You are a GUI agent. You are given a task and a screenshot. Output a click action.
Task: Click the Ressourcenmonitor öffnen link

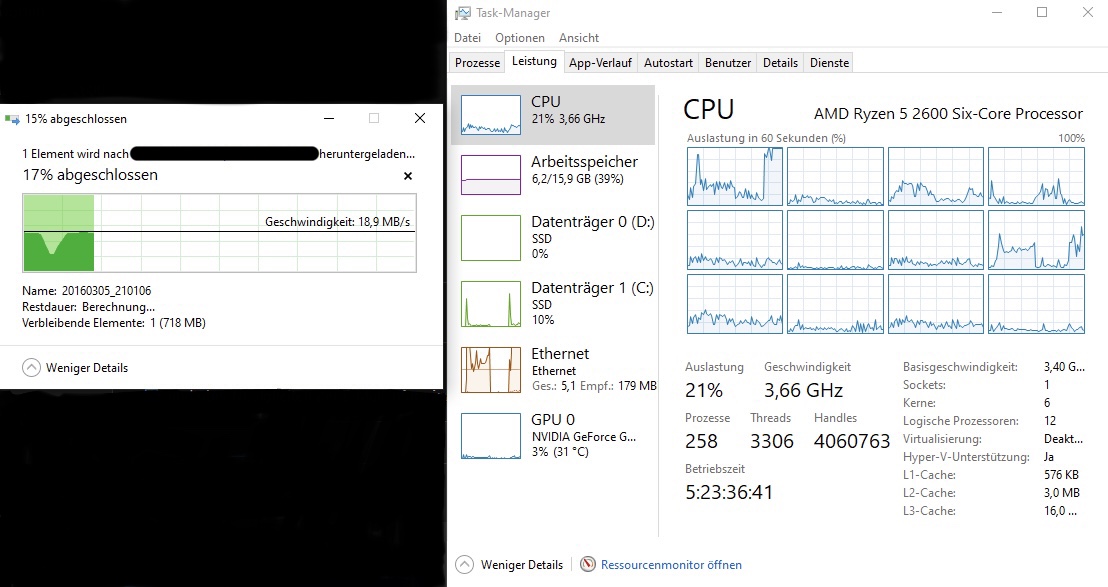[671, 565]
